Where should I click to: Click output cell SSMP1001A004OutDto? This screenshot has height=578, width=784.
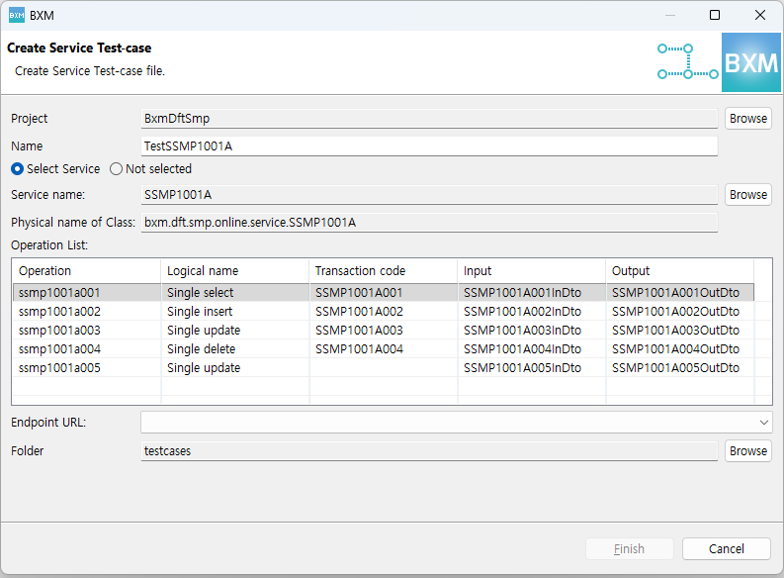pyautogui.click(x=680, y=349)
